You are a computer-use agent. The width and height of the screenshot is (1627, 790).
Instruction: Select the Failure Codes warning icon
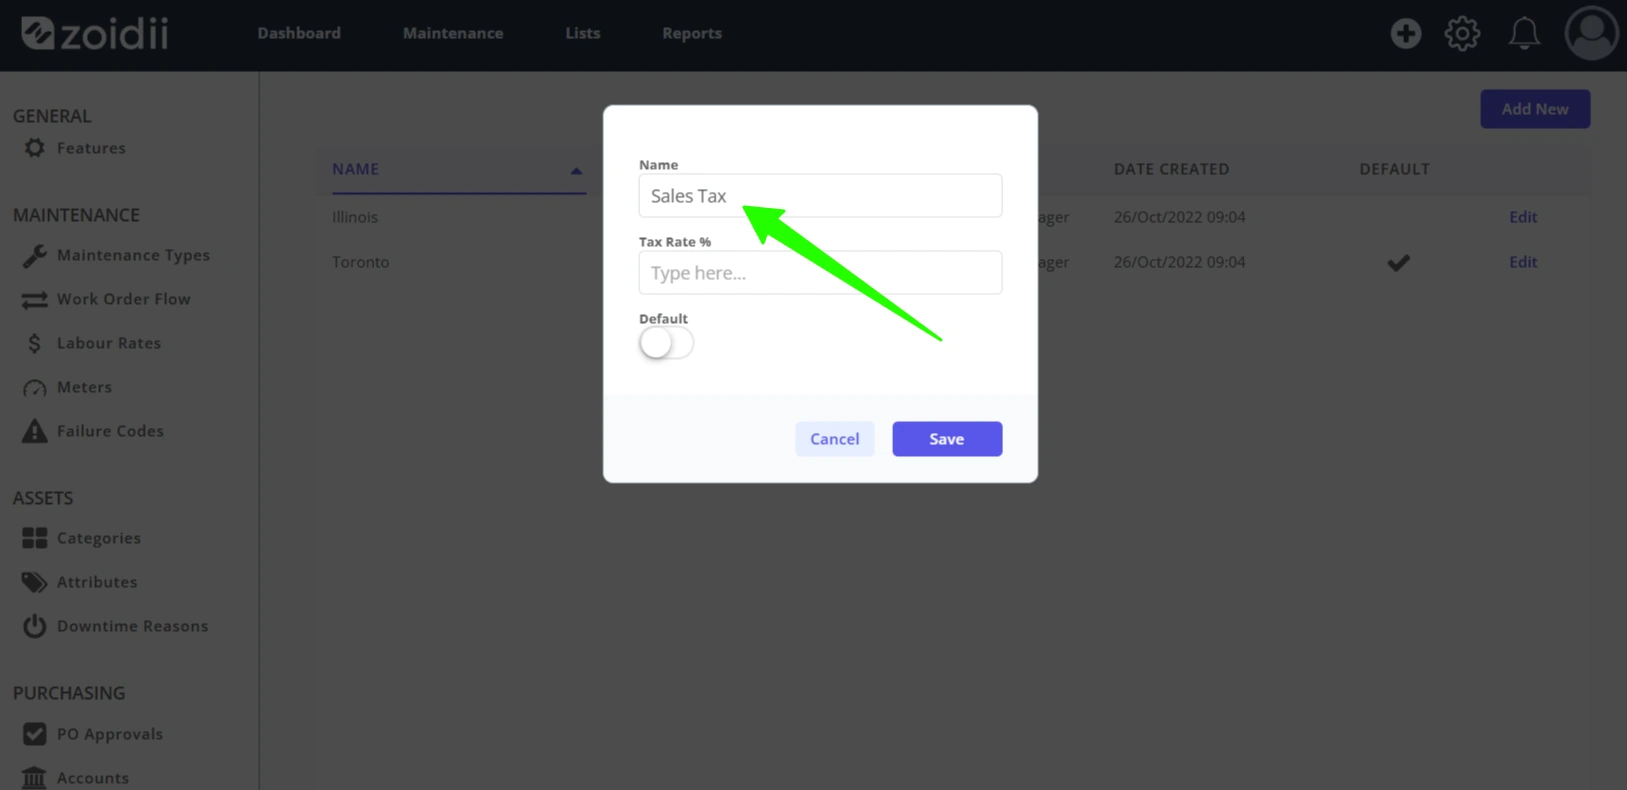pyautogui.click(x=34, y=431)
